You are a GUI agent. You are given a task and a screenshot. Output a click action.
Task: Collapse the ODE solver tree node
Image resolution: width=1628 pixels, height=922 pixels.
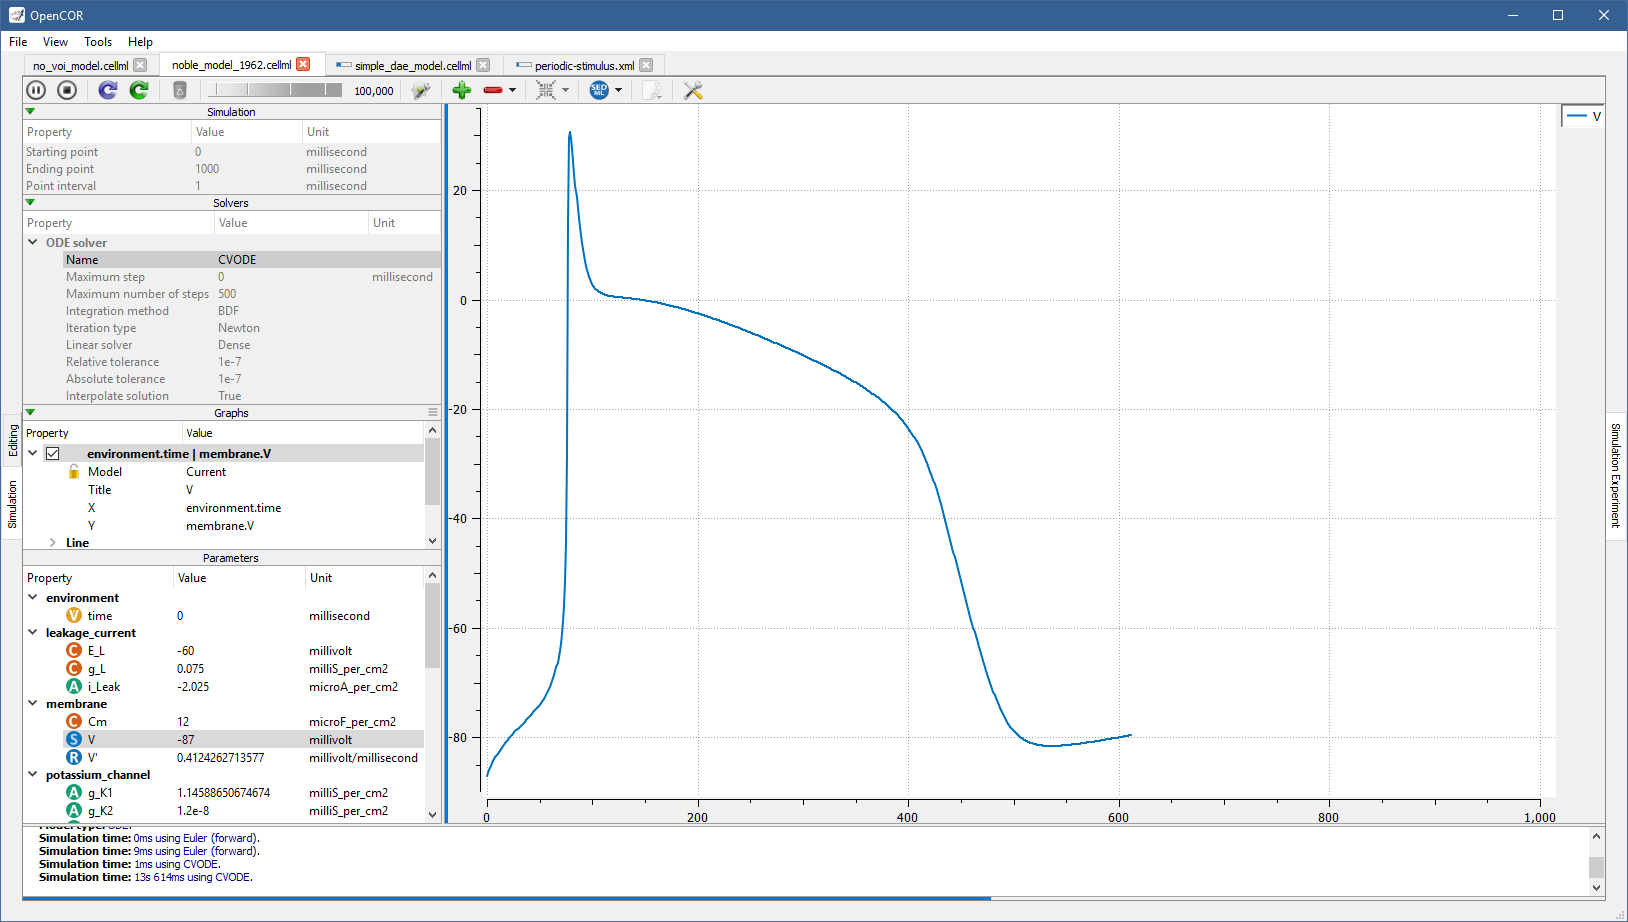tap(33, 242)
